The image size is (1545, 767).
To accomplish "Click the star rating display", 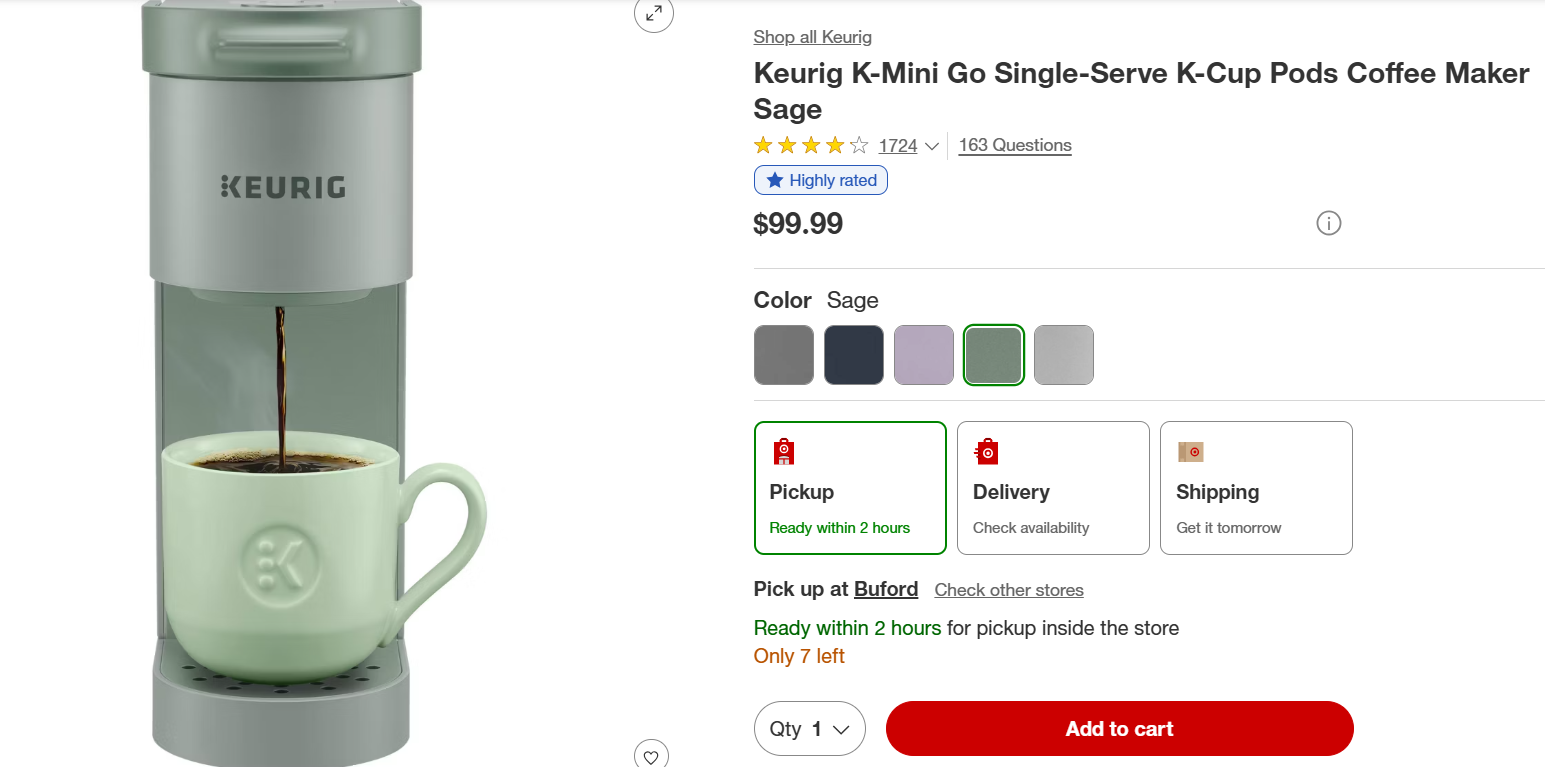I will pos(811,146).
